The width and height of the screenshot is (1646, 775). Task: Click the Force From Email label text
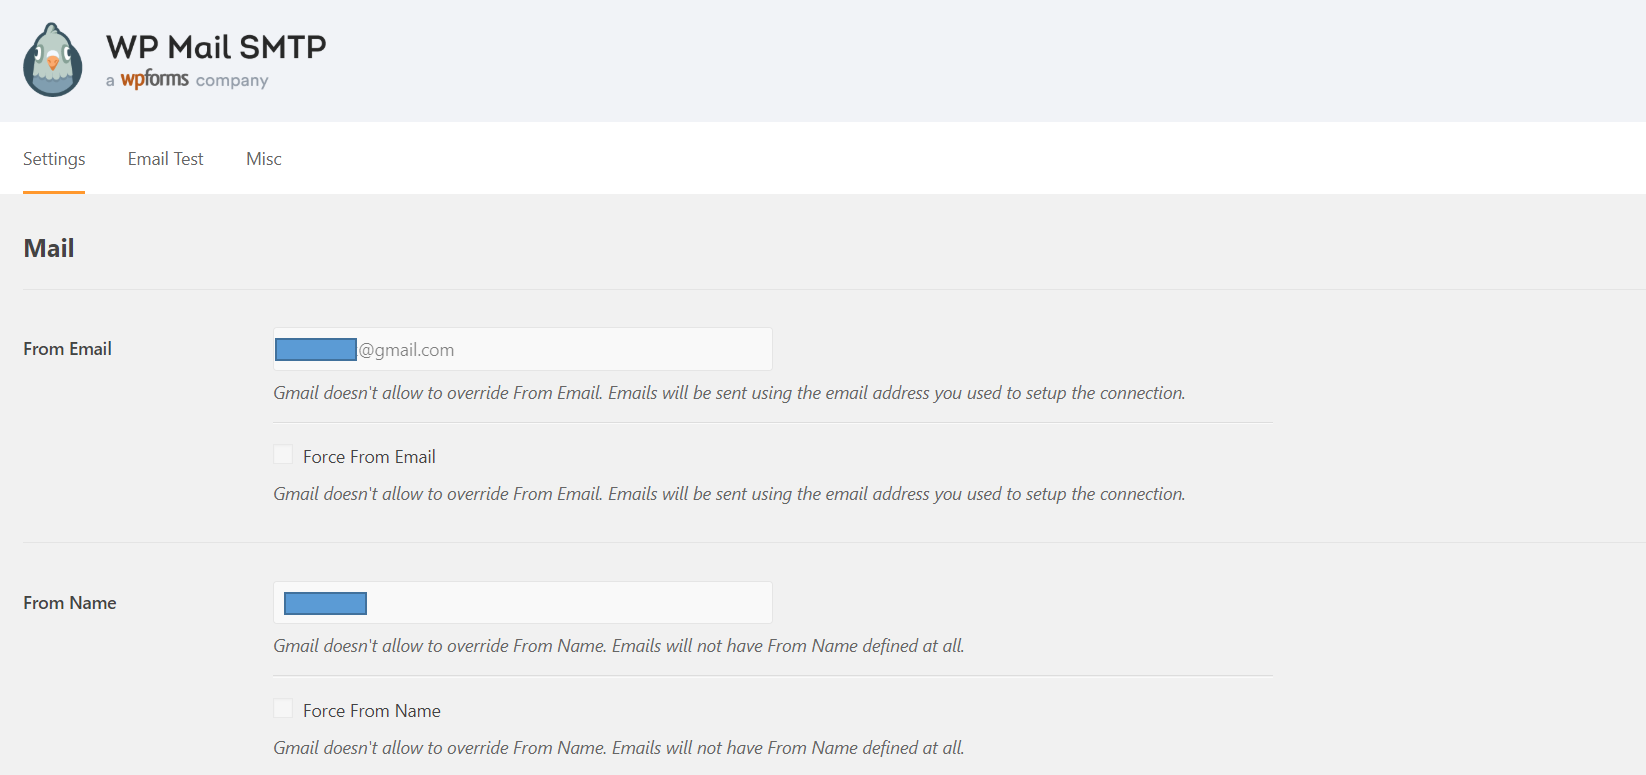click(369, 457)
